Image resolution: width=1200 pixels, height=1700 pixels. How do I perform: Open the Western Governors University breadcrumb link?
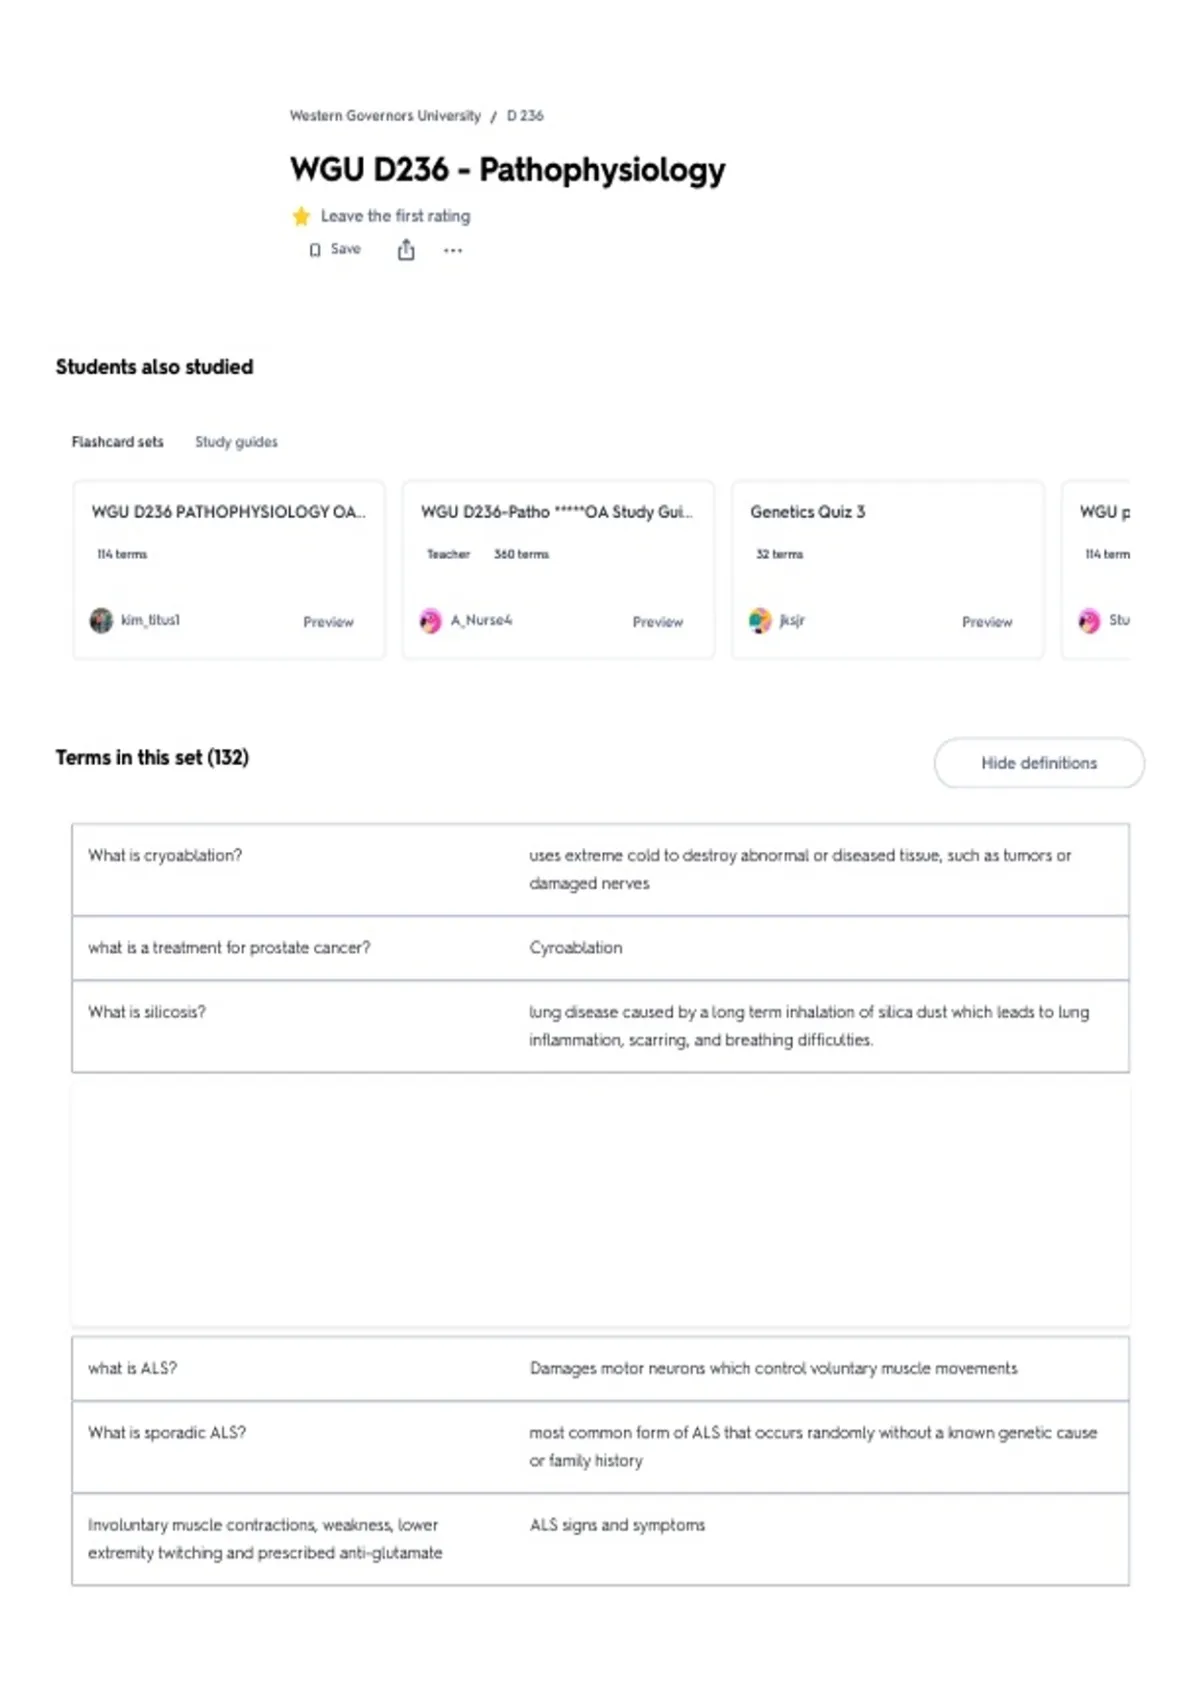[385, 116]
